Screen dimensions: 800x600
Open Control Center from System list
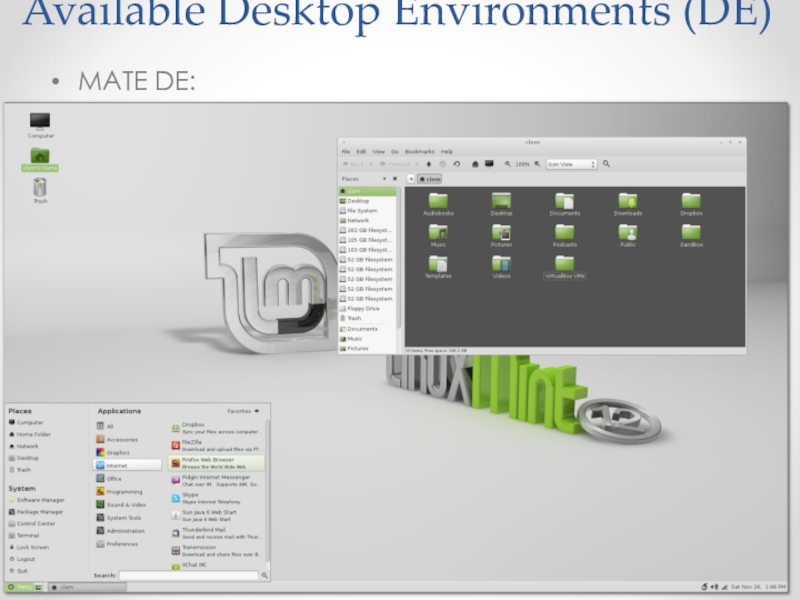[32, 523]
